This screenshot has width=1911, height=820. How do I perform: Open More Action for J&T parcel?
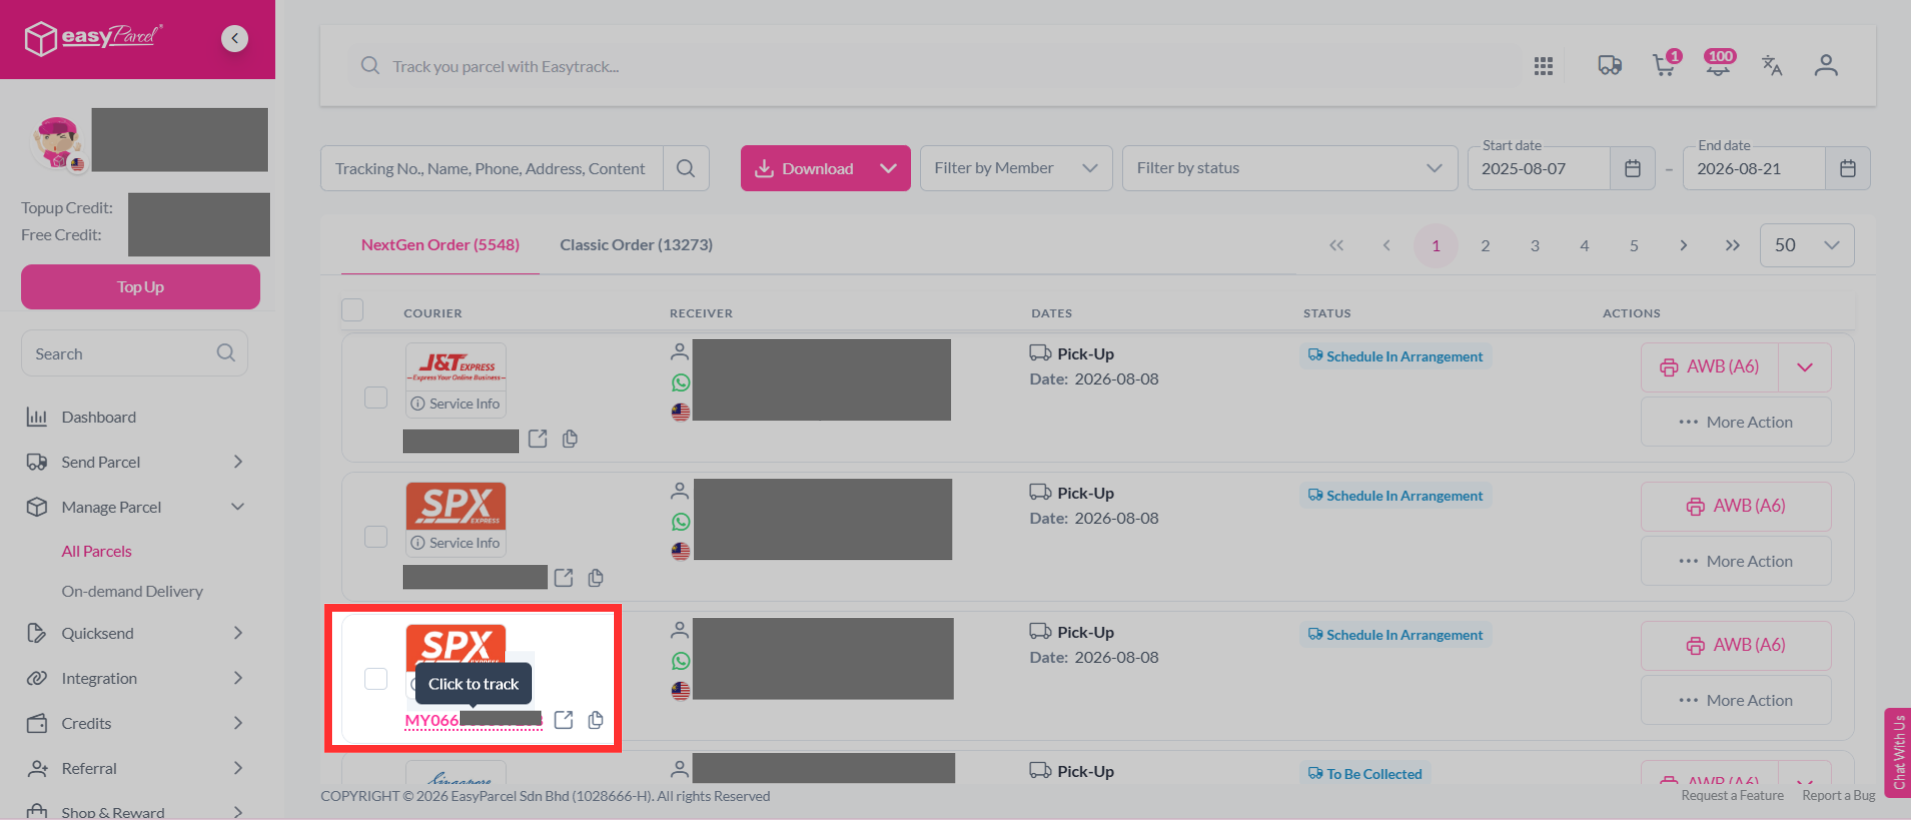tap(1736, 422)
